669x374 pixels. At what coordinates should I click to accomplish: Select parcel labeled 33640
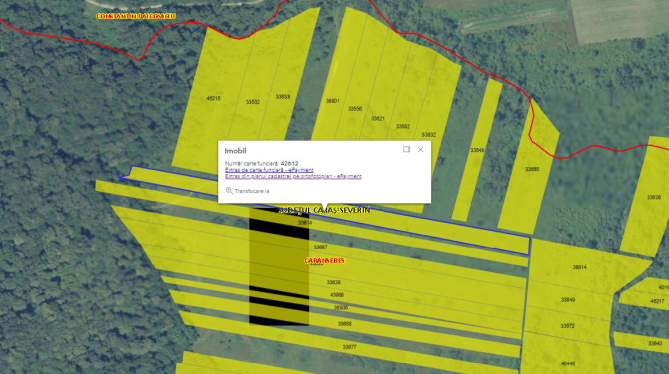pyautogui.click(x=655, y=343)
